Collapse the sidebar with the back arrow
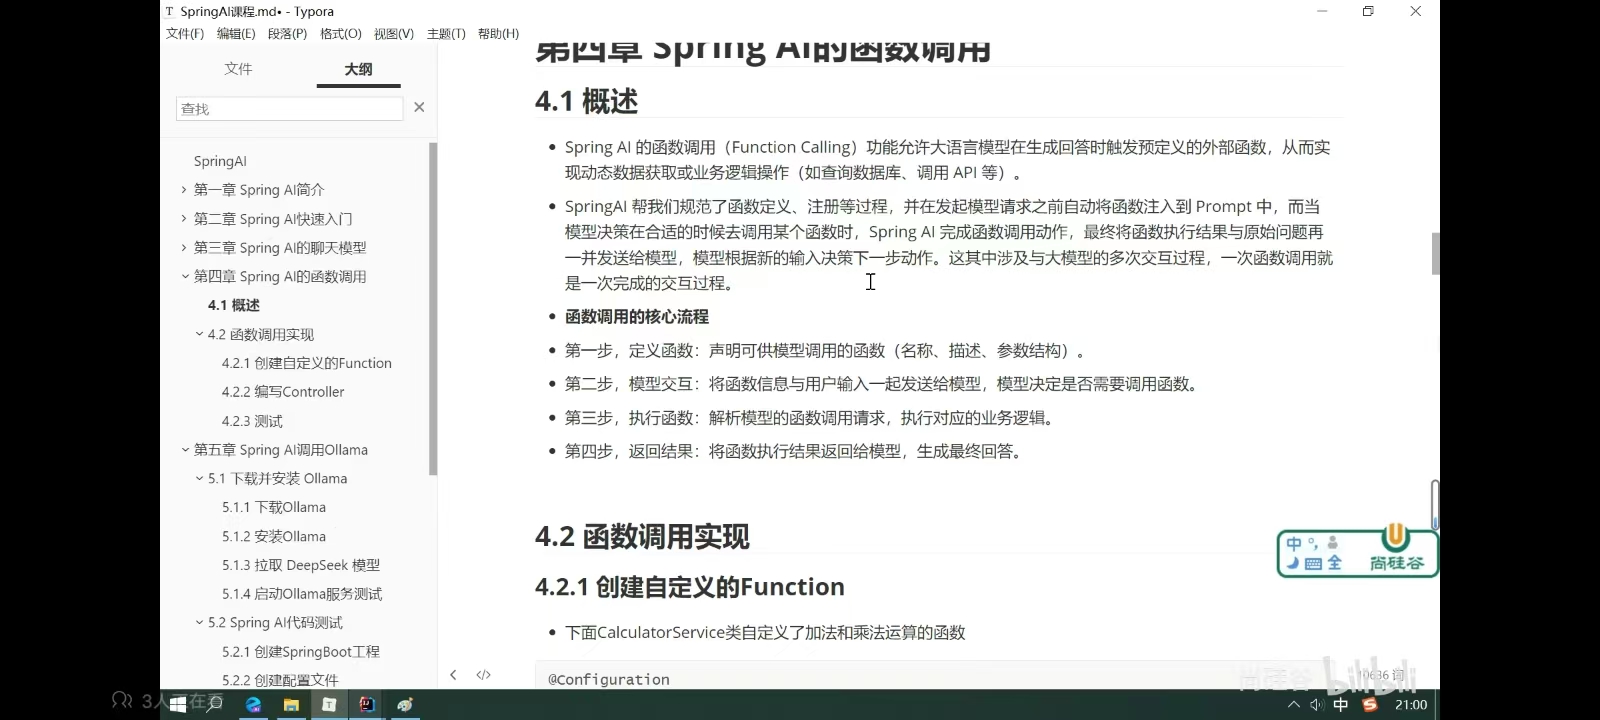 453,675
